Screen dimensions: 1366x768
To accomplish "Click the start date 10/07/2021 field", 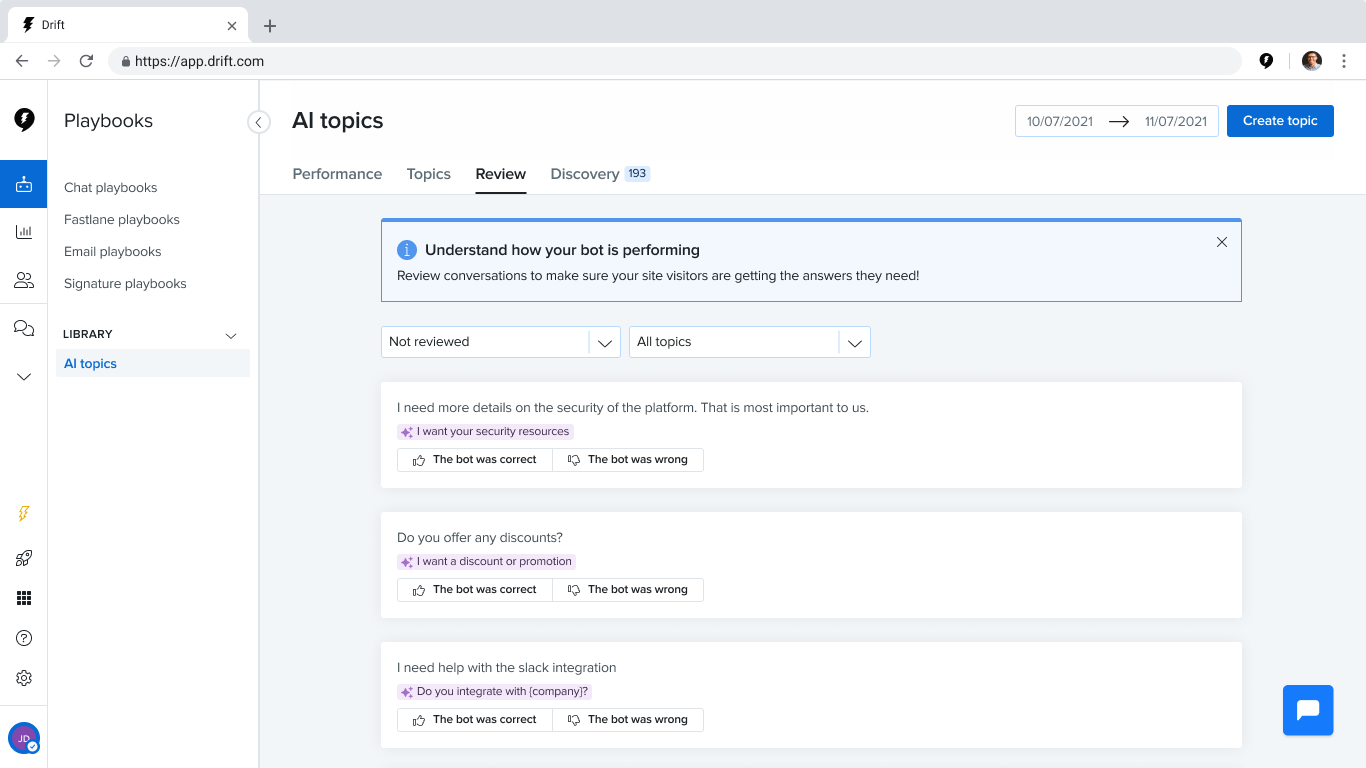I will tap(1060, 121).
